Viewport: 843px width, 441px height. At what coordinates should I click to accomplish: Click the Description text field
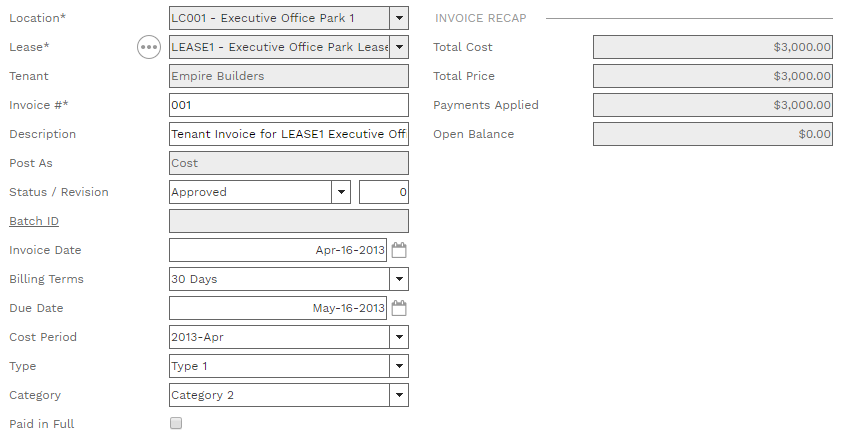coord(289,134)
